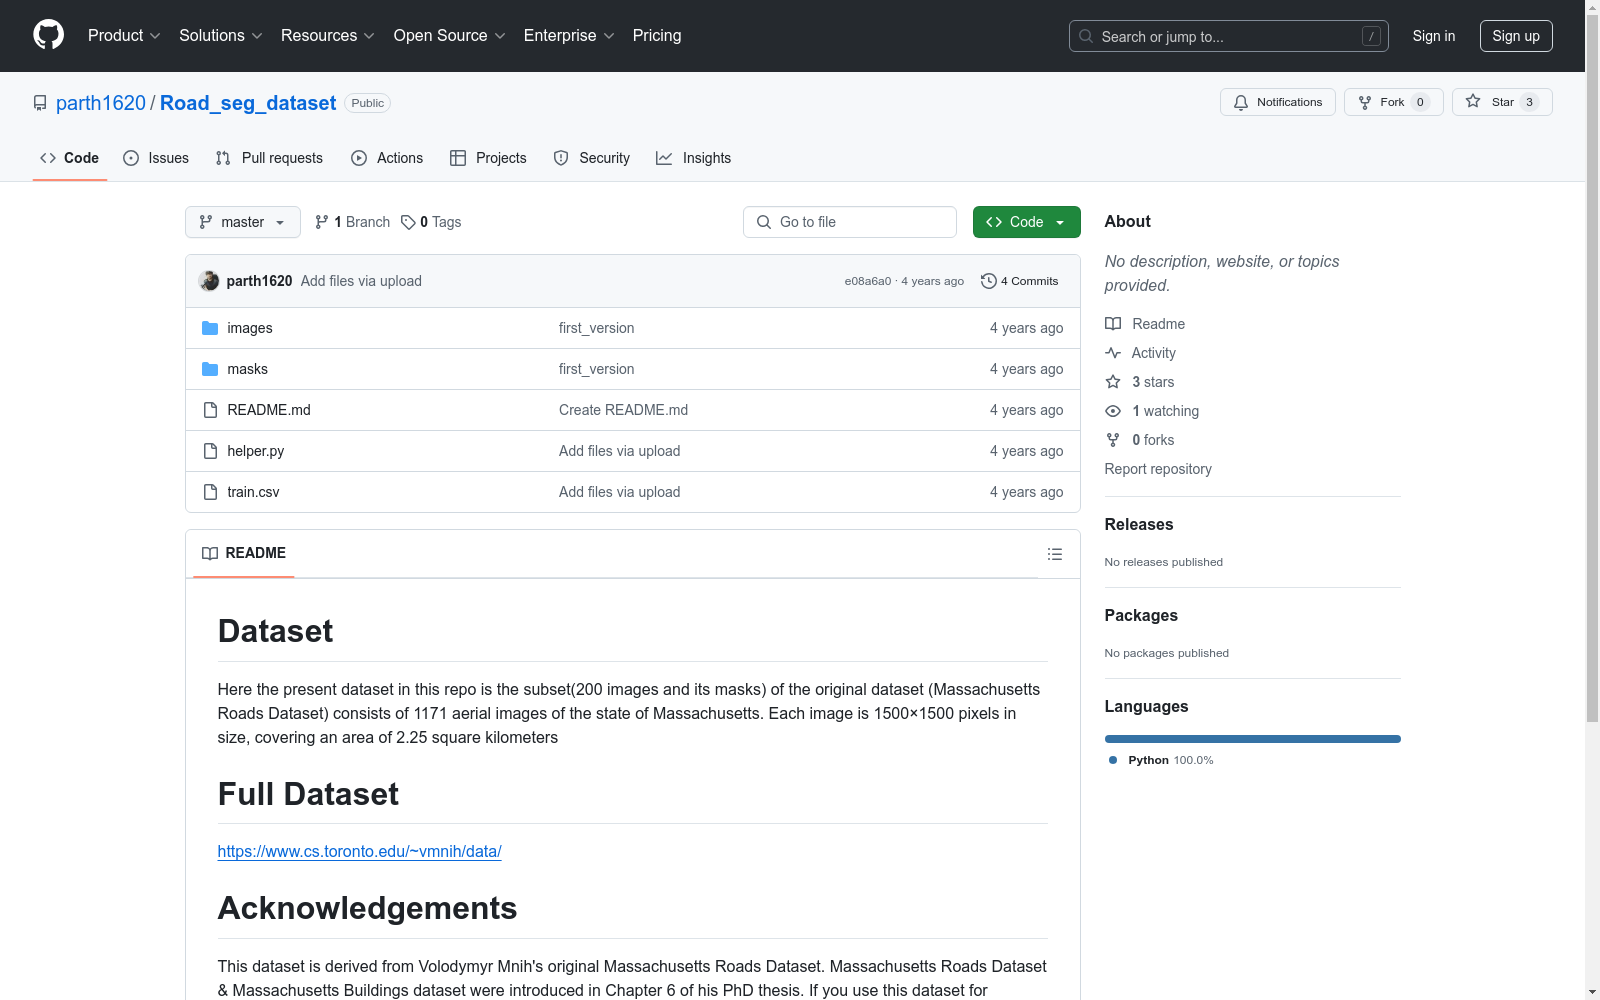The image size is (1600, 1000).
Task: Click the train.csv file icon
Action: [x=210, y=492]
